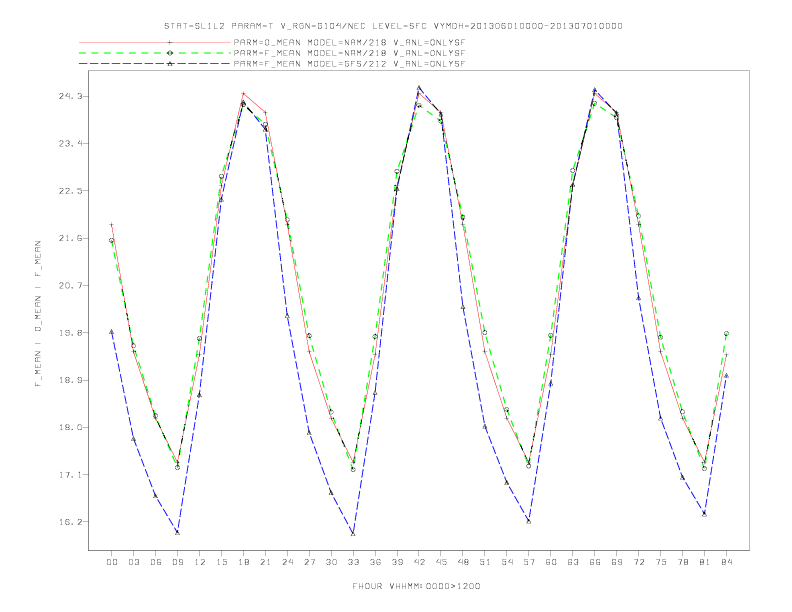Viewport: 792px width, 612px height.
Task: Click blue GFS triangle marker at hour 00
Action: (x=112, y=332)
